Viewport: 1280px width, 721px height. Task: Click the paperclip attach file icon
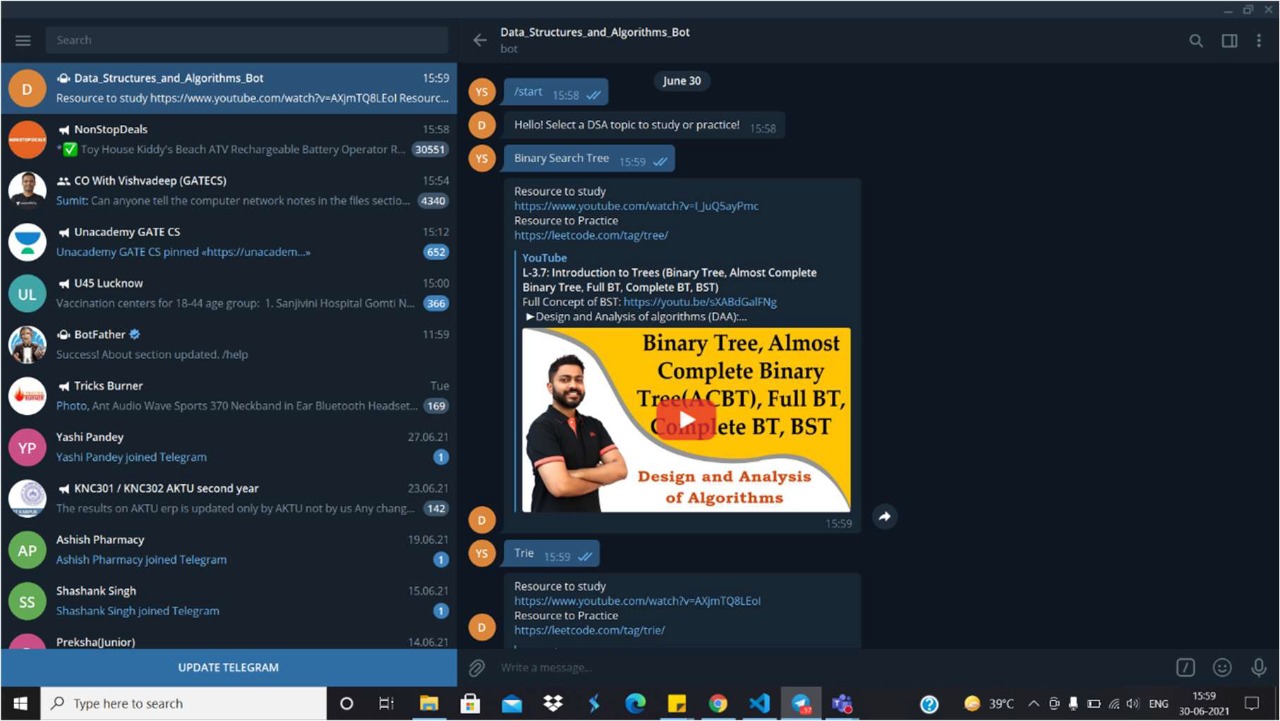point(477,667)
